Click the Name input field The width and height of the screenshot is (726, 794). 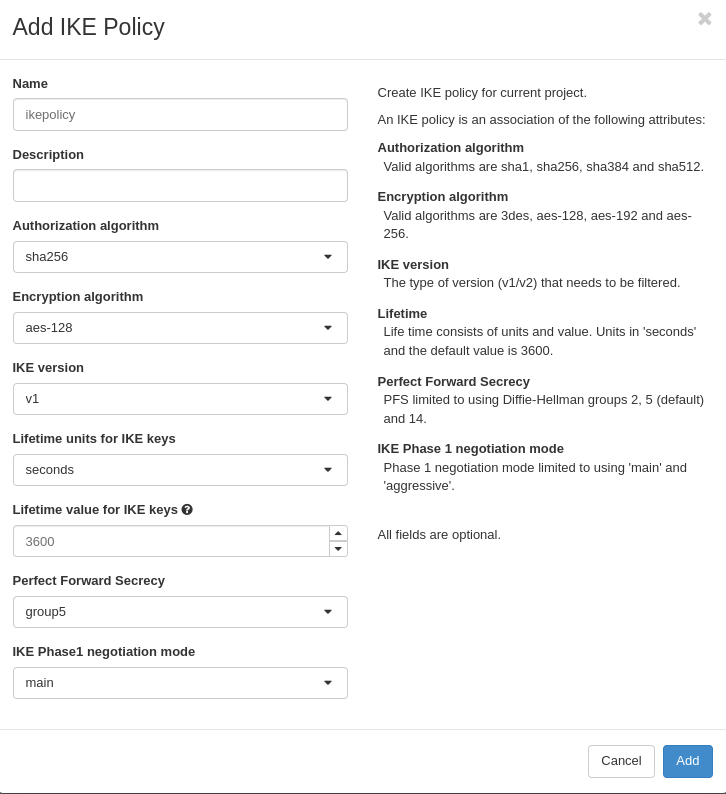coord(180,115)
